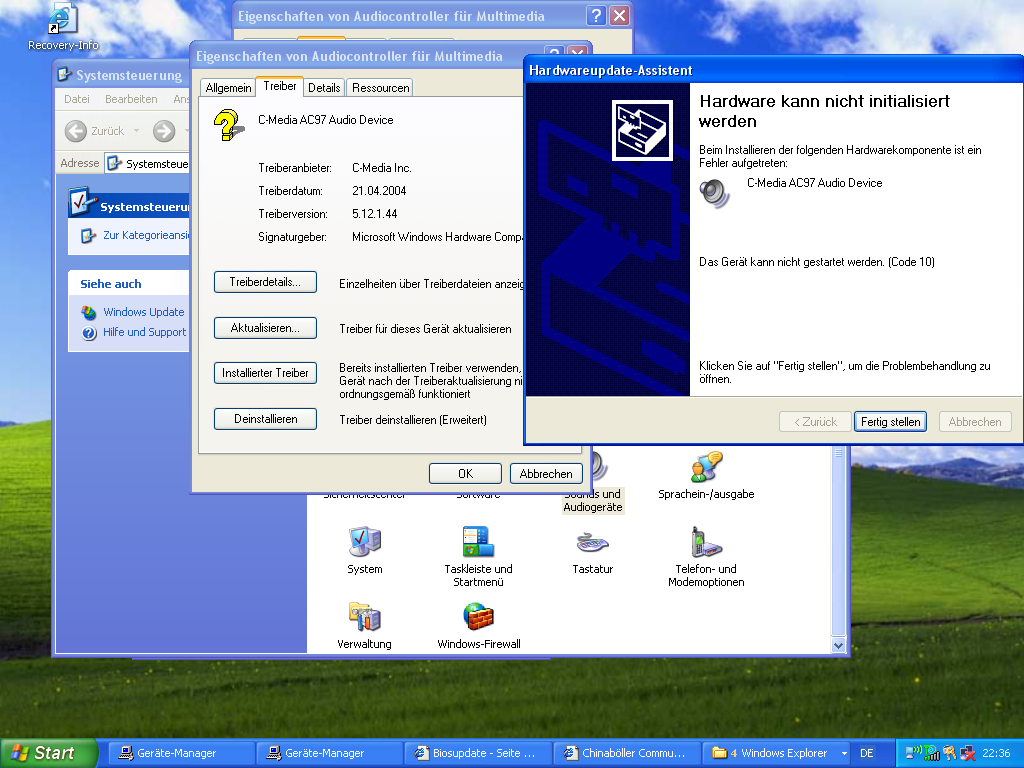The height and width of the screenshot is (768, 1024).
Task: Click the Aktualisieren driver button
Action: [265, 328]
